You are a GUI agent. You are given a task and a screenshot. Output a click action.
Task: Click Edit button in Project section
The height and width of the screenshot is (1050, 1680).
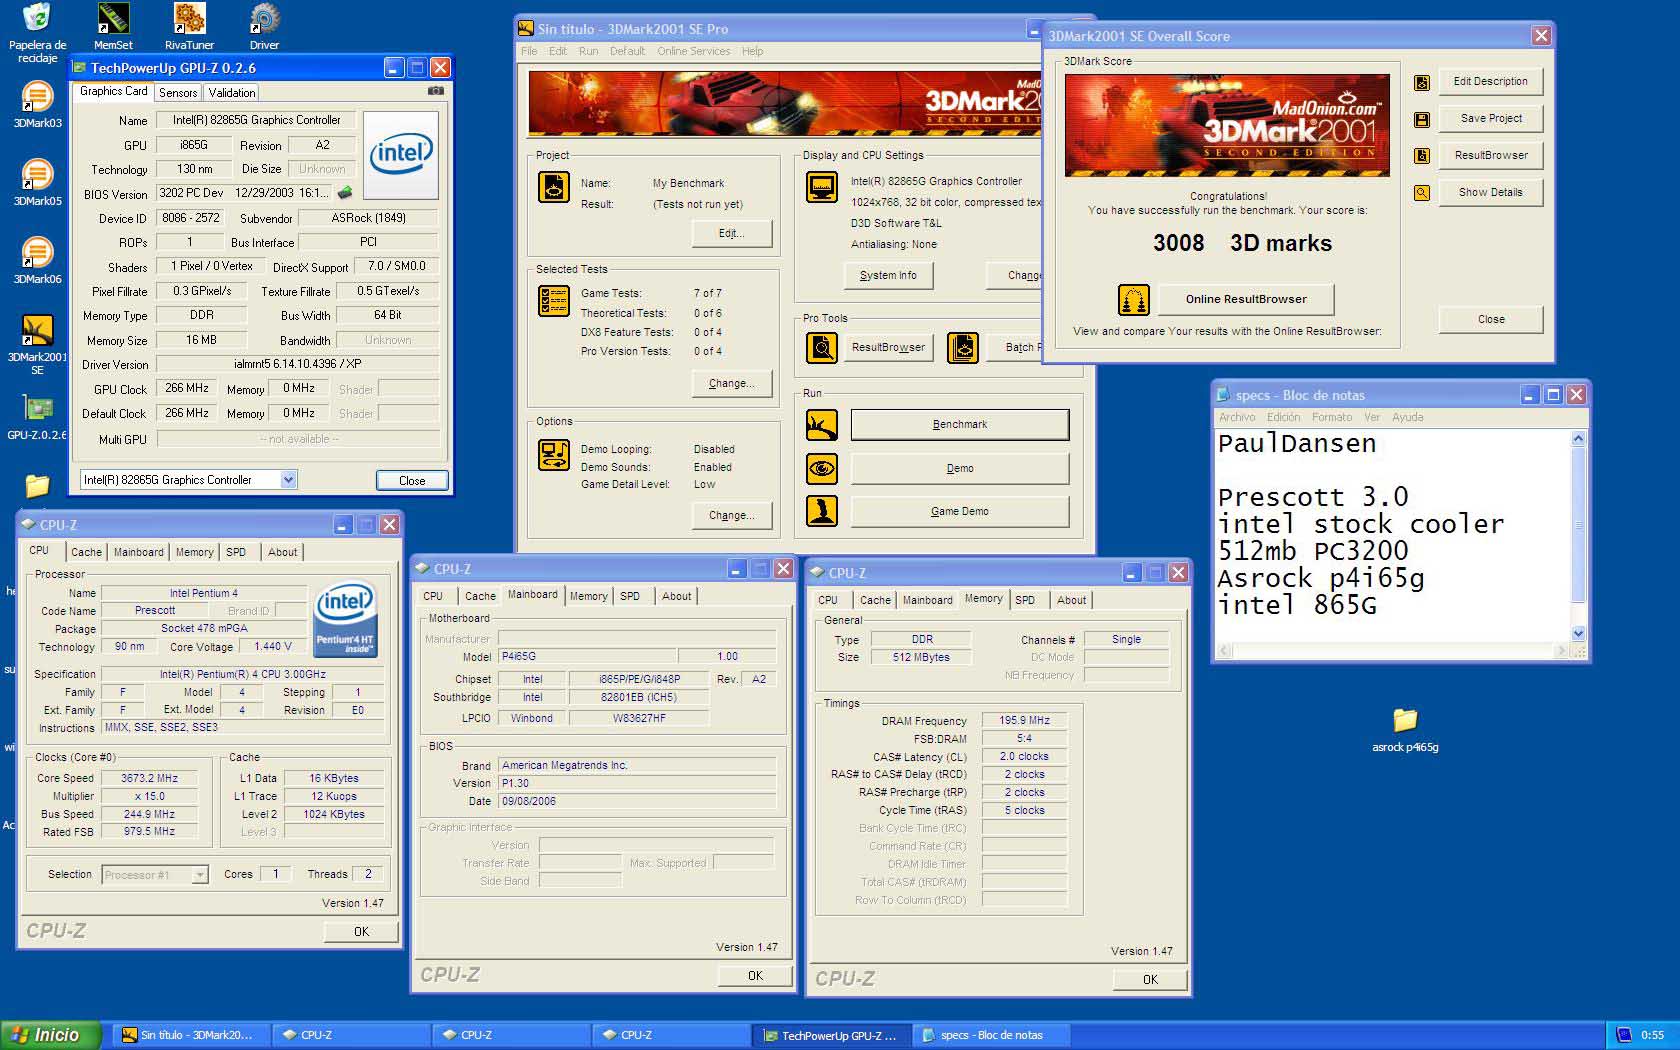732,233
